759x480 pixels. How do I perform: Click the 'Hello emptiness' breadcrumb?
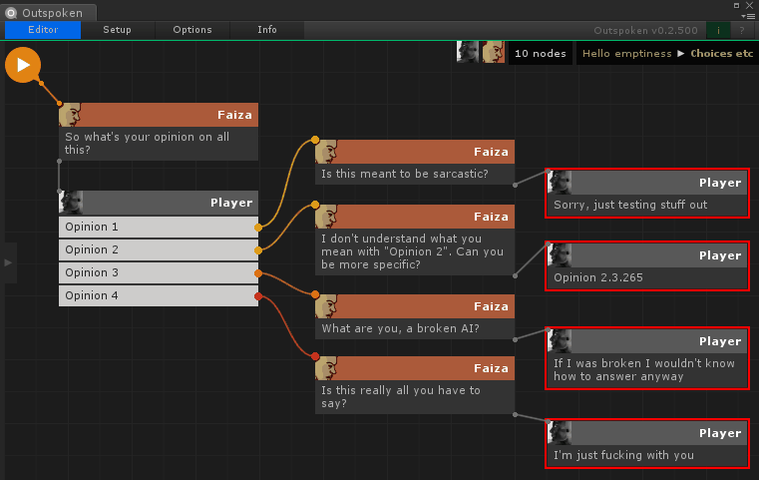pos(626,53)
